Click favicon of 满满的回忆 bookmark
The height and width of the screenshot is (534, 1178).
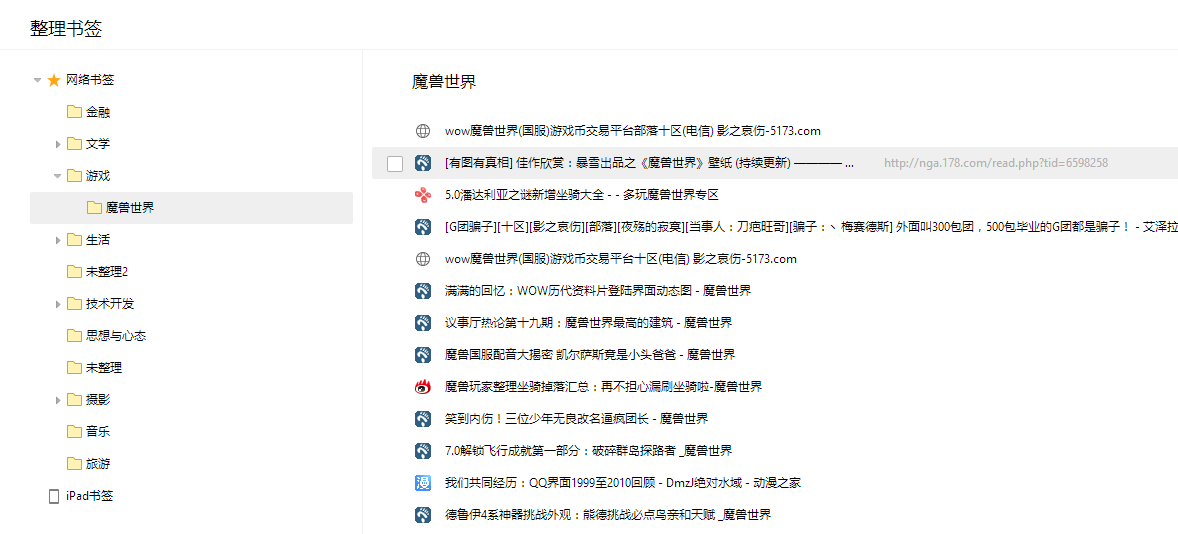click(422, 291)
